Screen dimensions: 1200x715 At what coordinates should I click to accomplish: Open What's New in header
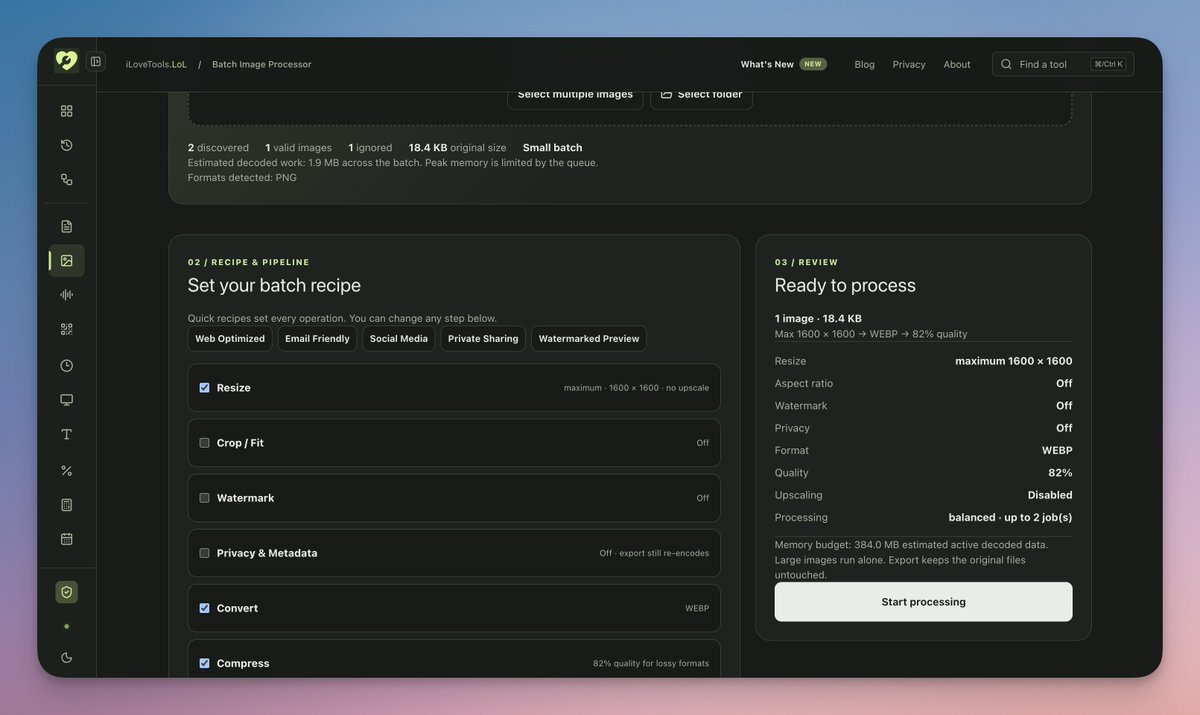767,64
